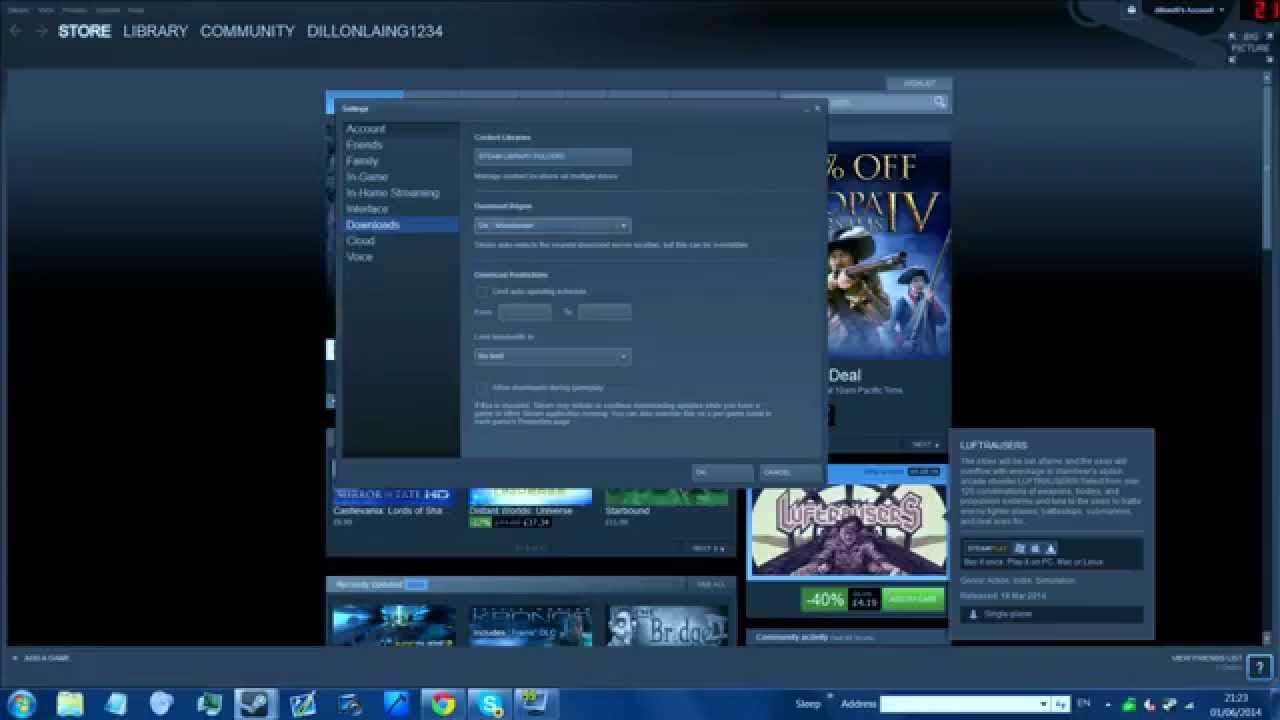Add Luftrausers to cart
This screenshot has width=1280, height=720.
pyautogui.click(x=913, y=599)
